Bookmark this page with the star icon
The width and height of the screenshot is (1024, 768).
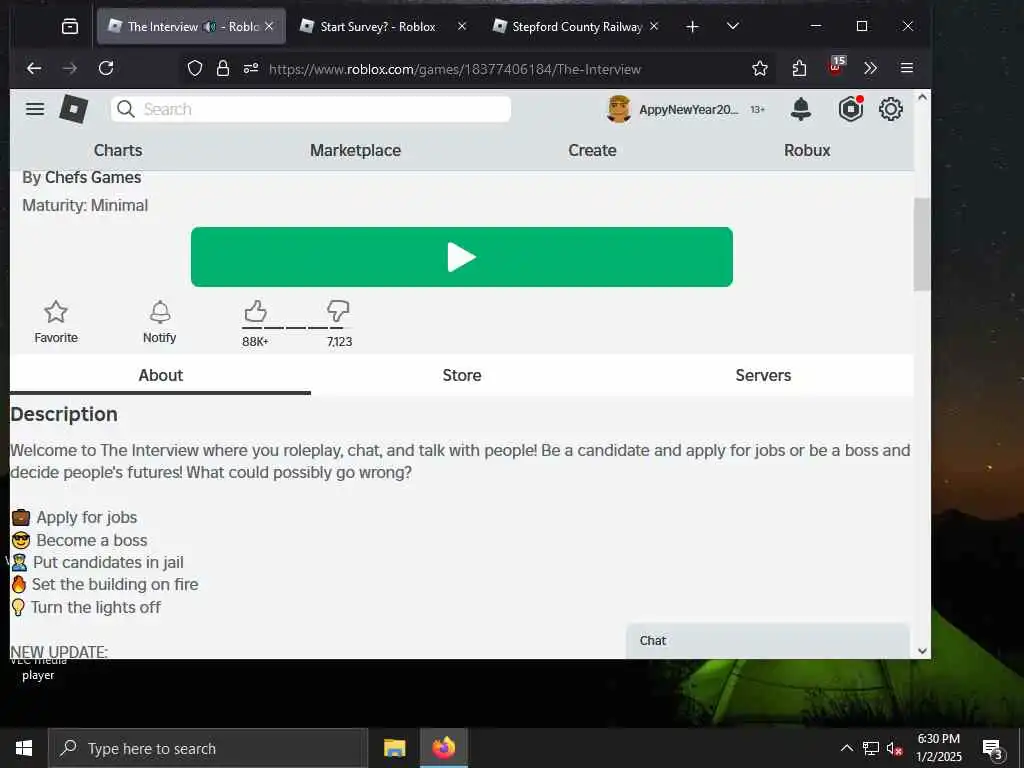click(x=760, y=69)
